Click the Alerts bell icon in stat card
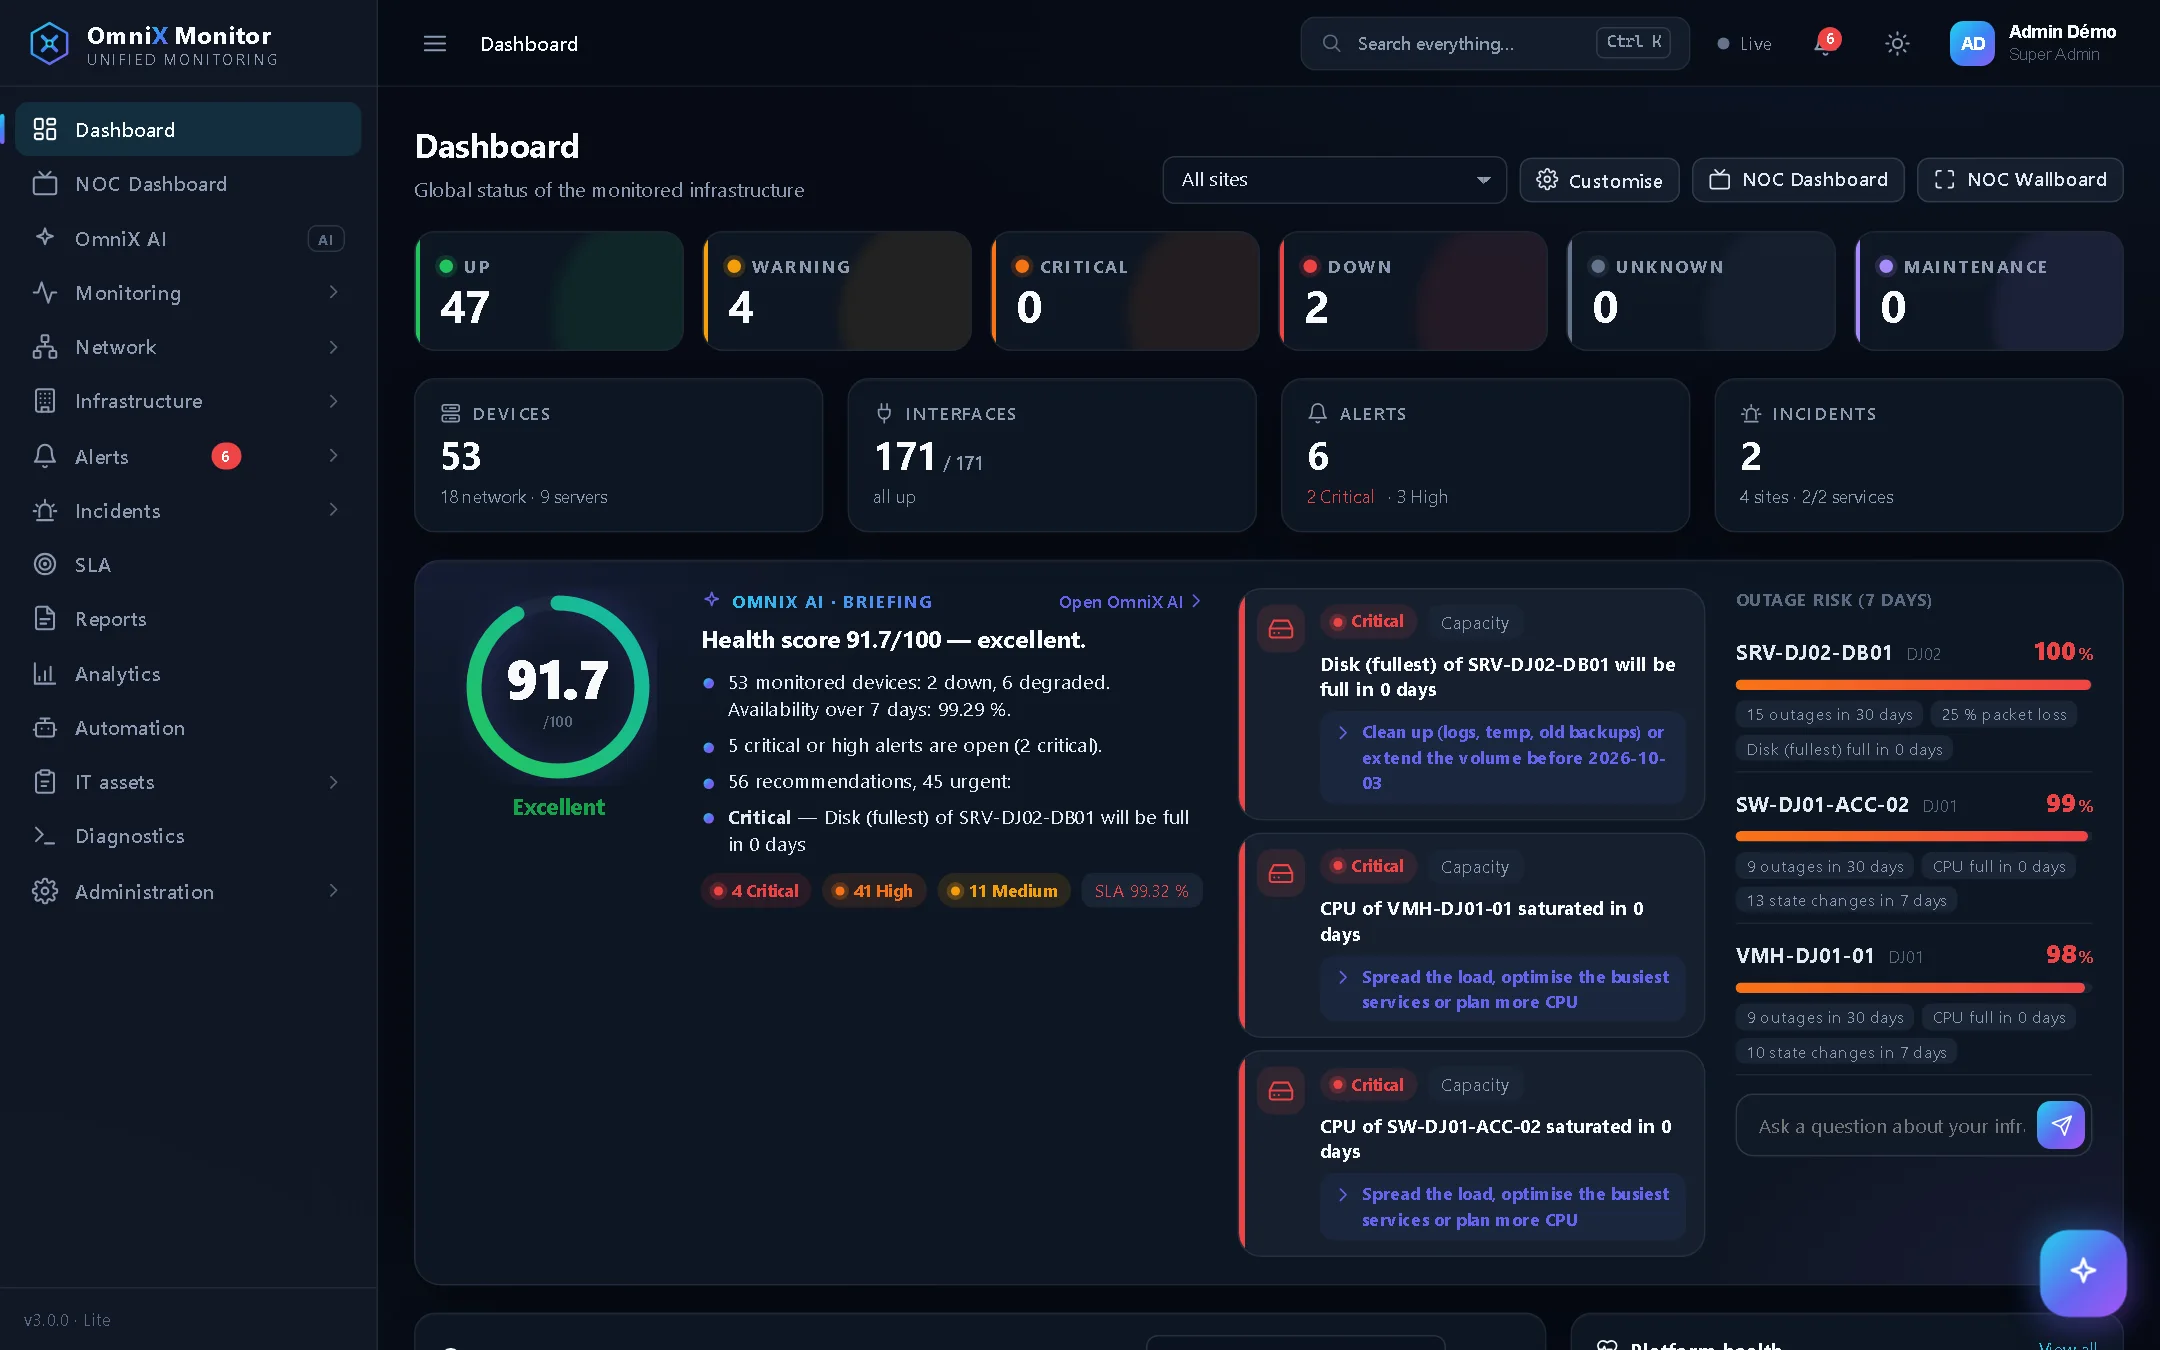The width and height of the screenshot is (2160, 1350). 1318,413
